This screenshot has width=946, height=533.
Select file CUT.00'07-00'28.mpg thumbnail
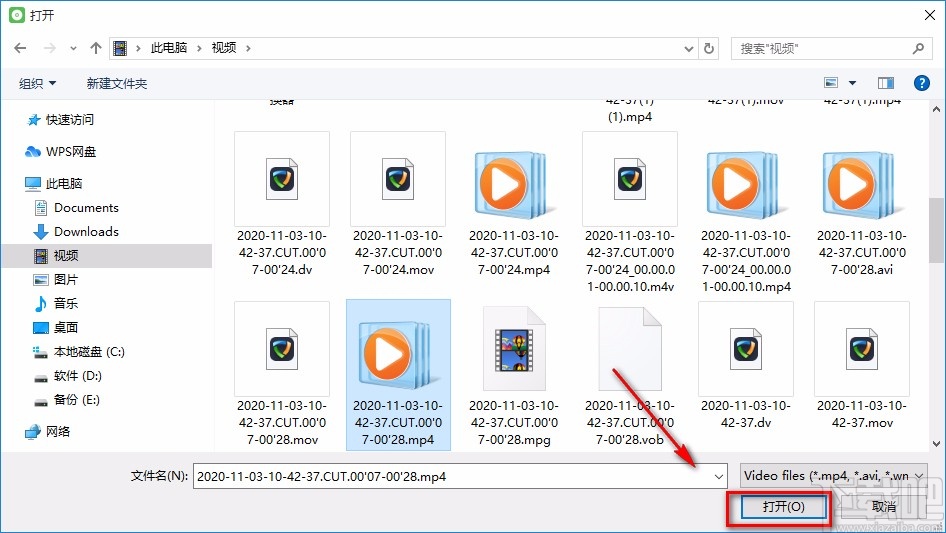(x=514, y=349)
